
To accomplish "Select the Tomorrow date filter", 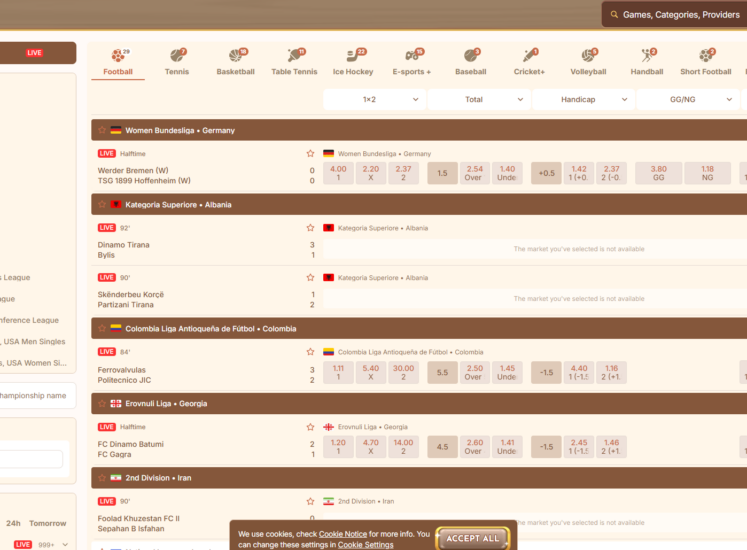I will click(x=48, y=523).
